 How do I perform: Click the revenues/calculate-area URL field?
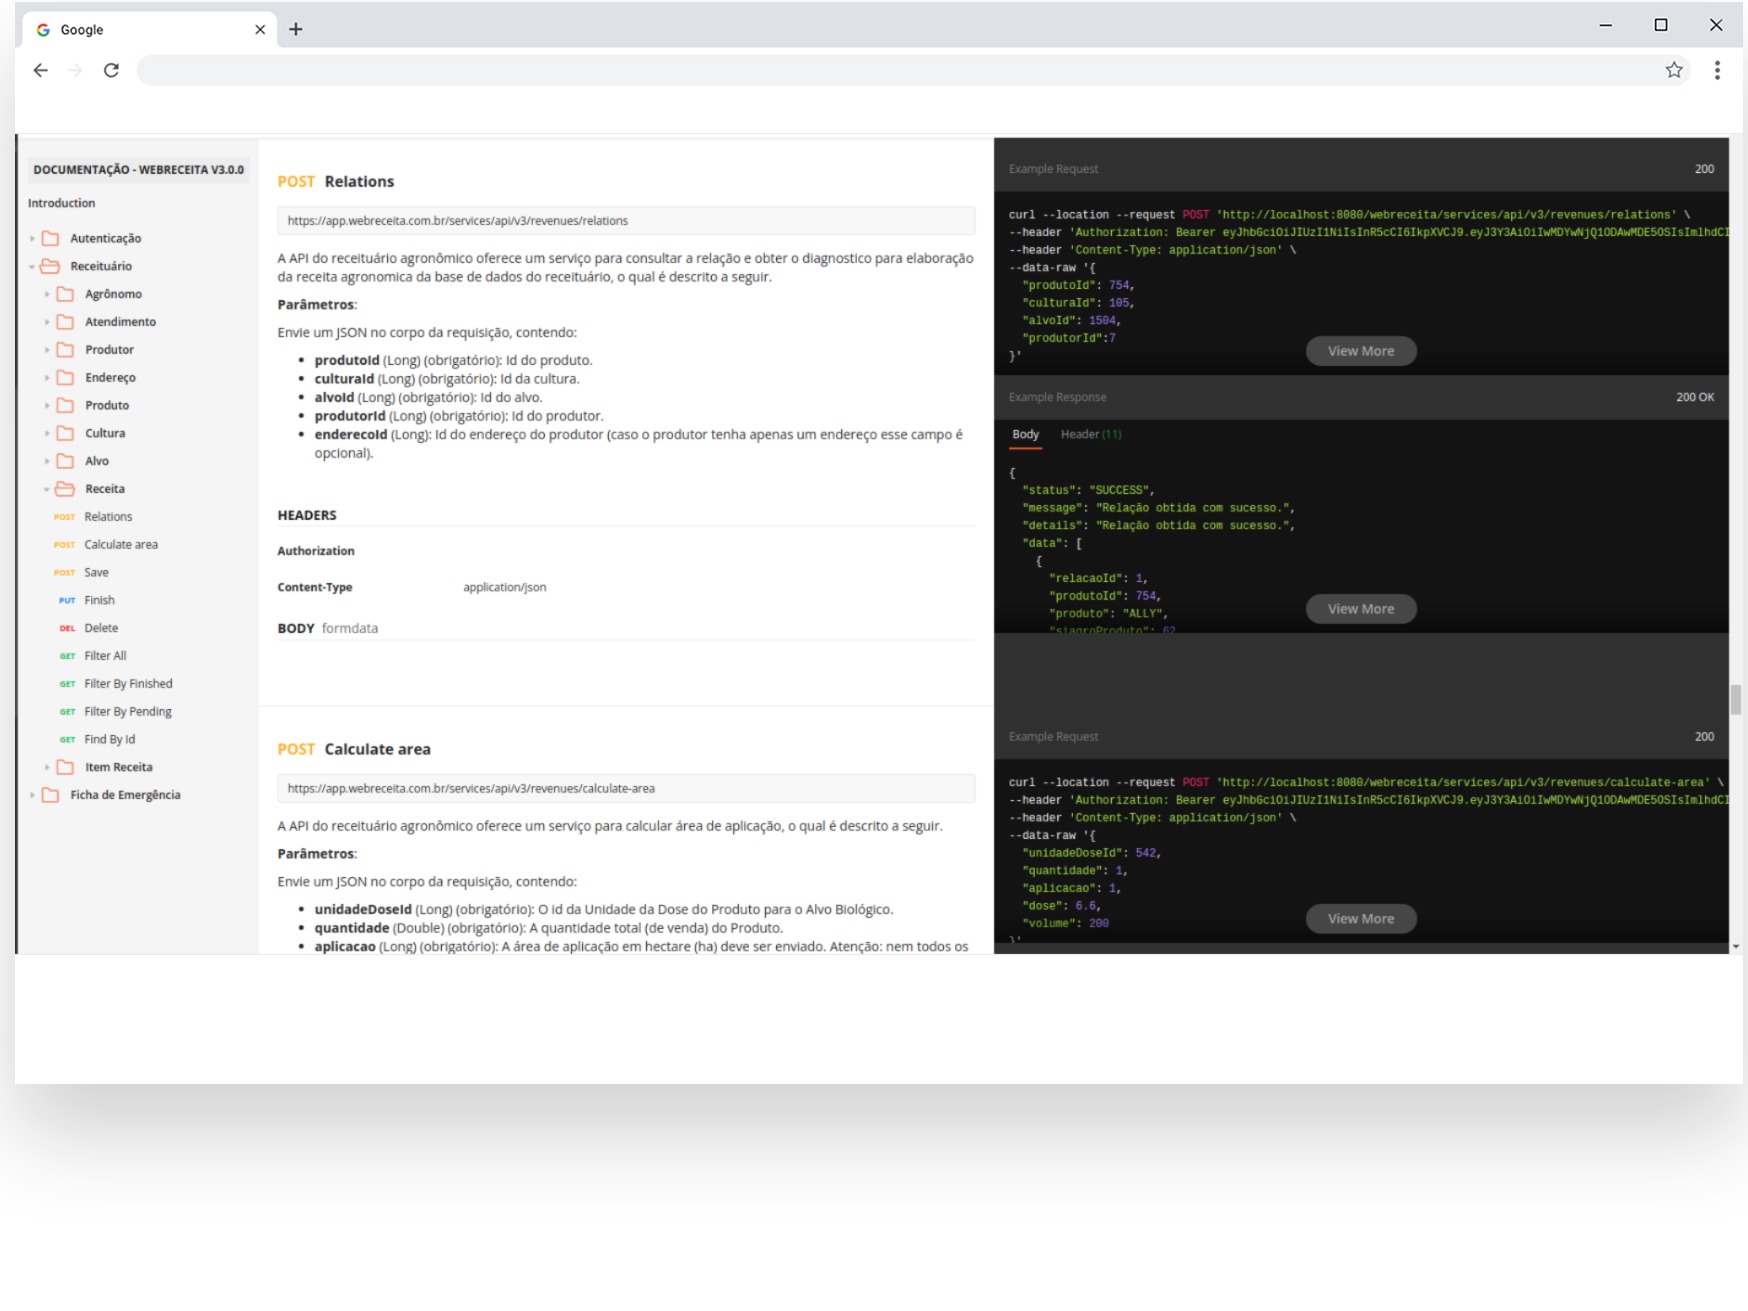point(626,789)
